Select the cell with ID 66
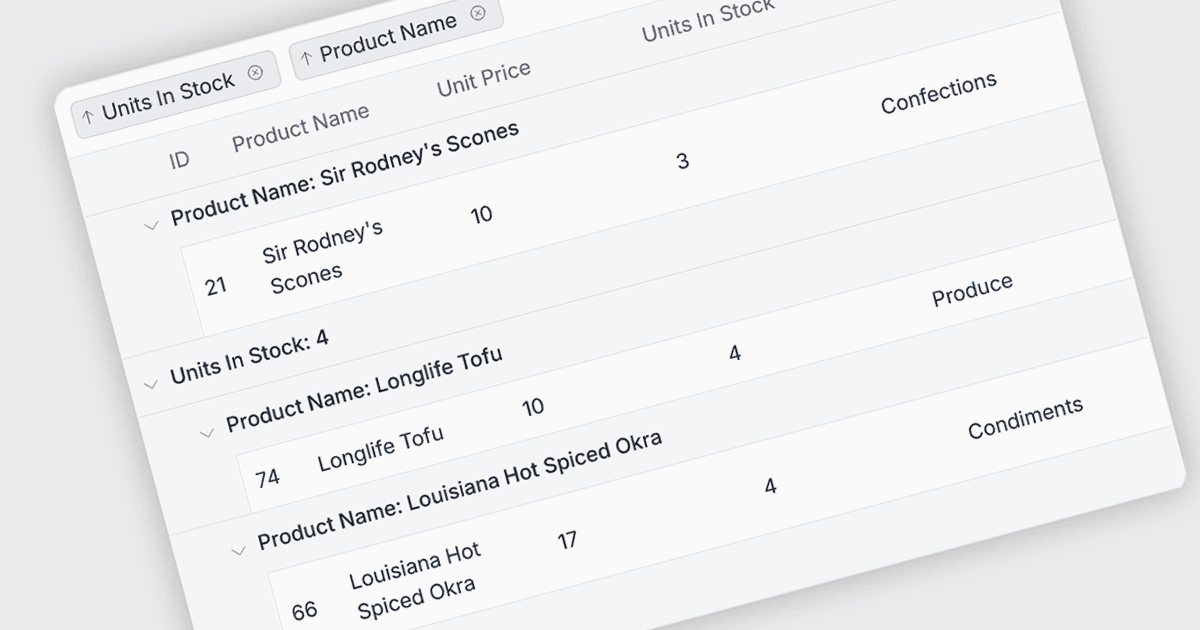This screenshot has height=630, width=1200. [x=305, y=610]
